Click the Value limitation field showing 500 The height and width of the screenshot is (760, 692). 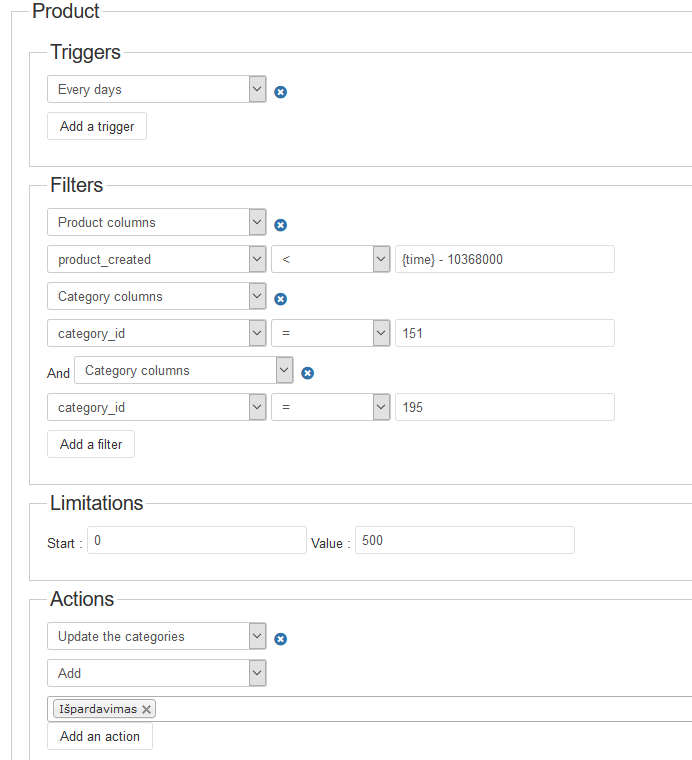pyautogui.click(x=464, y=540)
